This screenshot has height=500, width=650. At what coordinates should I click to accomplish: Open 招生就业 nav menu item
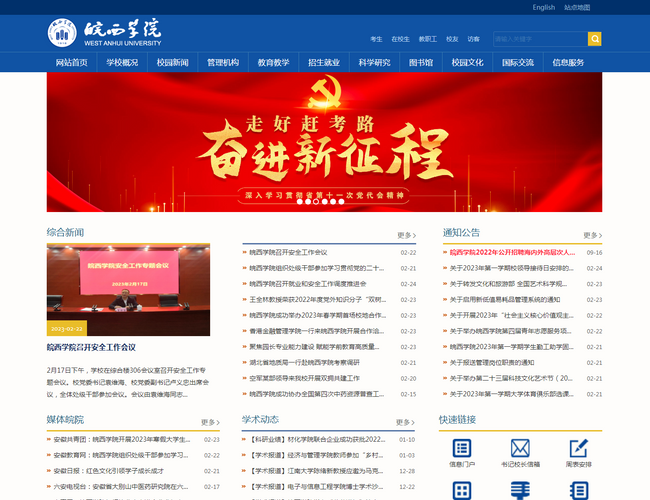[324, 63]
